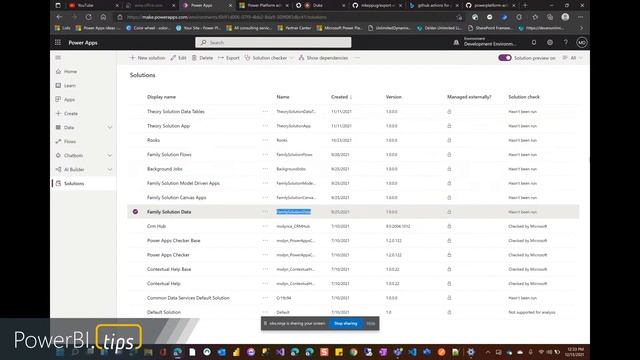Open more options for Theory Solution App
This screenshot has height=360, width=640.
(265, 126)
